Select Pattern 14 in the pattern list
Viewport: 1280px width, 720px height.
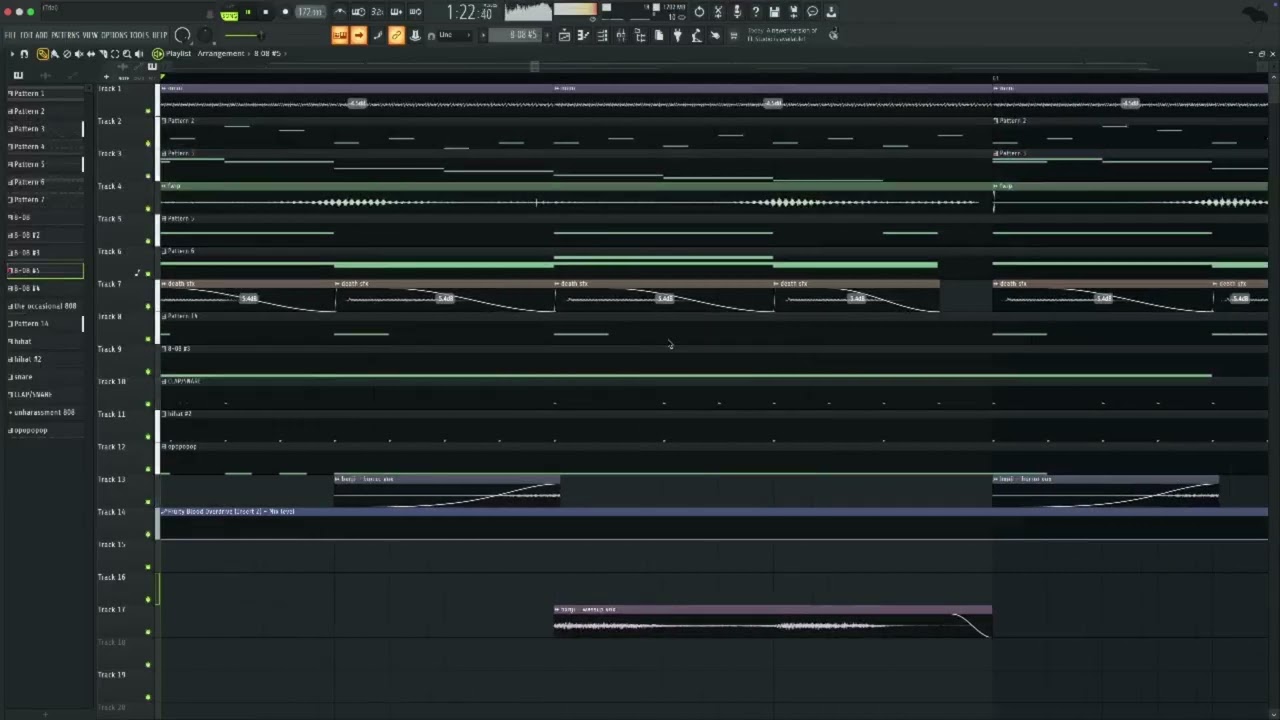coord(45,324)
